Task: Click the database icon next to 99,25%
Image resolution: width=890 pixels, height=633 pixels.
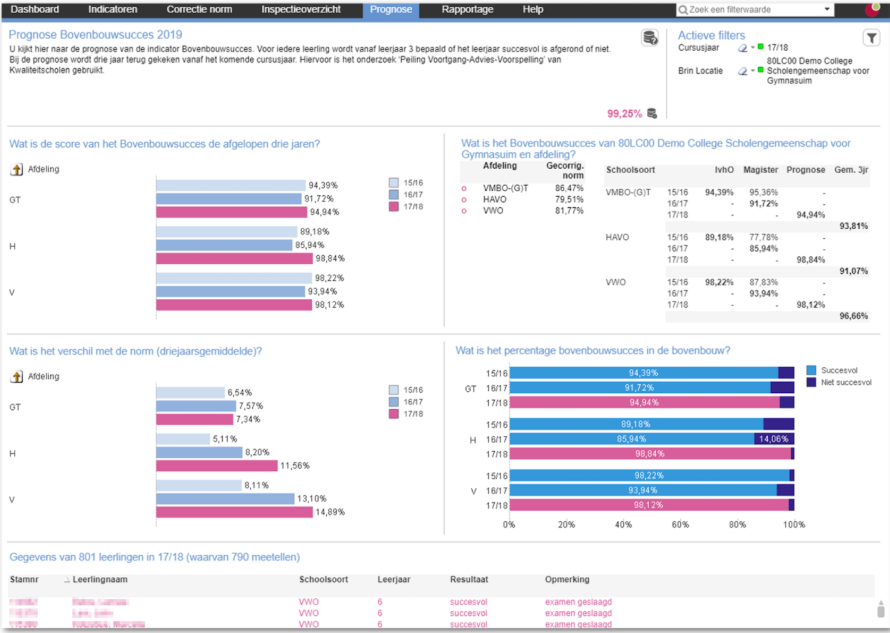Action: (652, 113)
